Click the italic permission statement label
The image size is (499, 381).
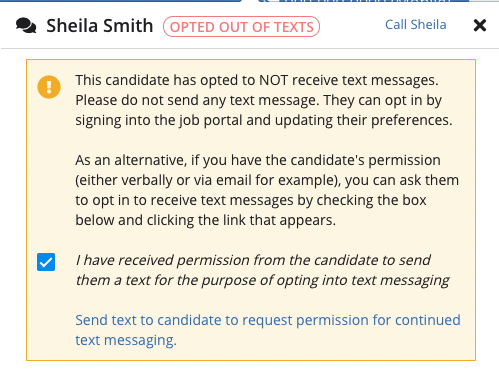(262, 270)
